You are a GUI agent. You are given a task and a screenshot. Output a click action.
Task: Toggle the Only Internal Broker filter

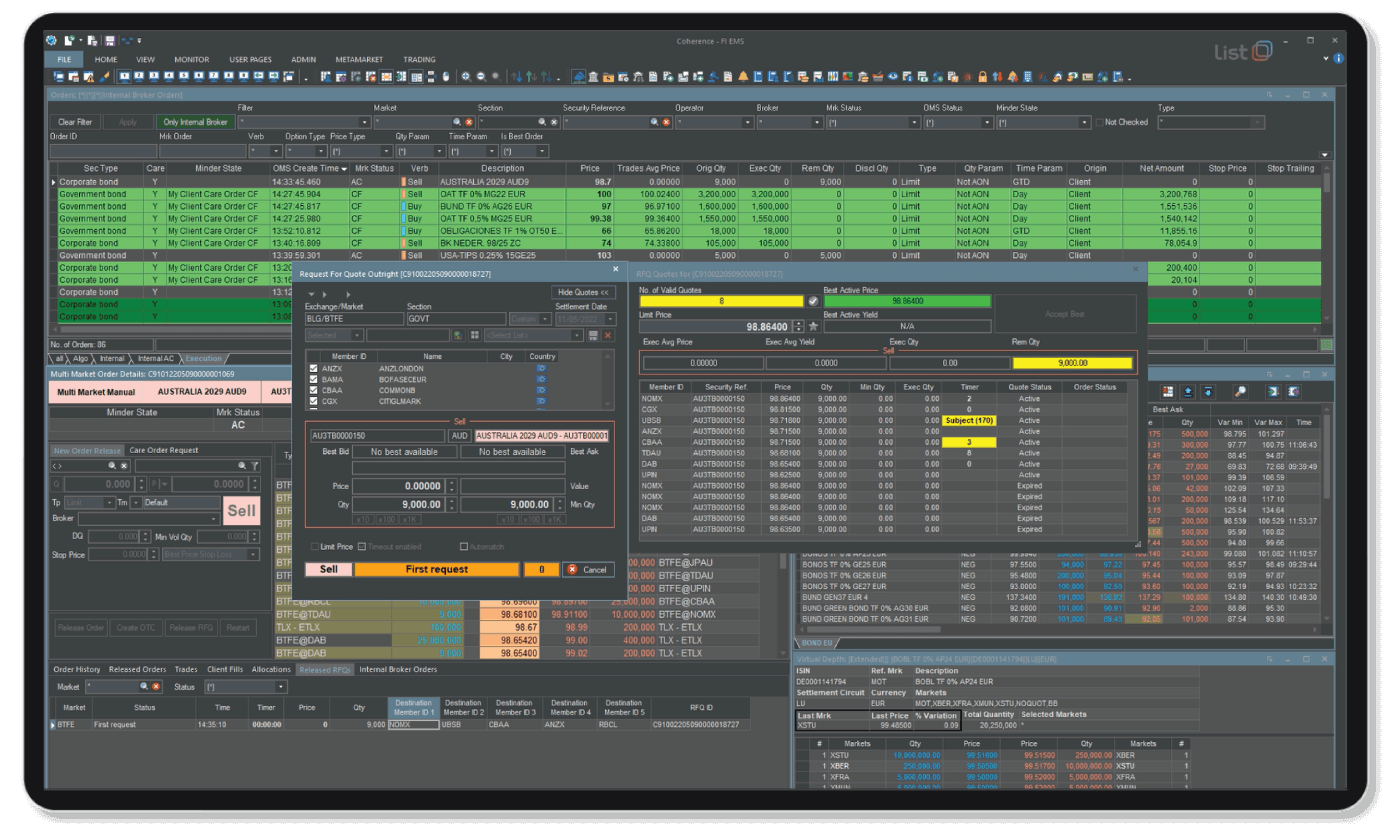pyautogui.click(x=194, y=122)
